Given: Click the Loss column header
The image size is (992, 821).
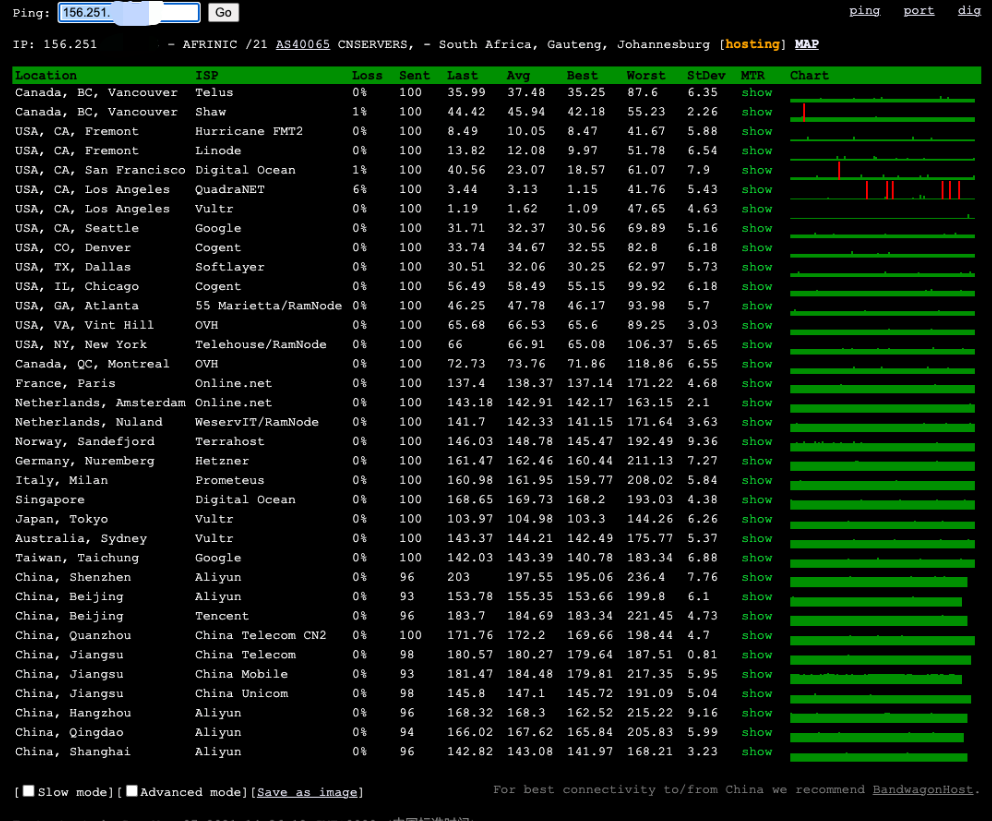Looking at the screenshot, I should click(x=367, y=75).
